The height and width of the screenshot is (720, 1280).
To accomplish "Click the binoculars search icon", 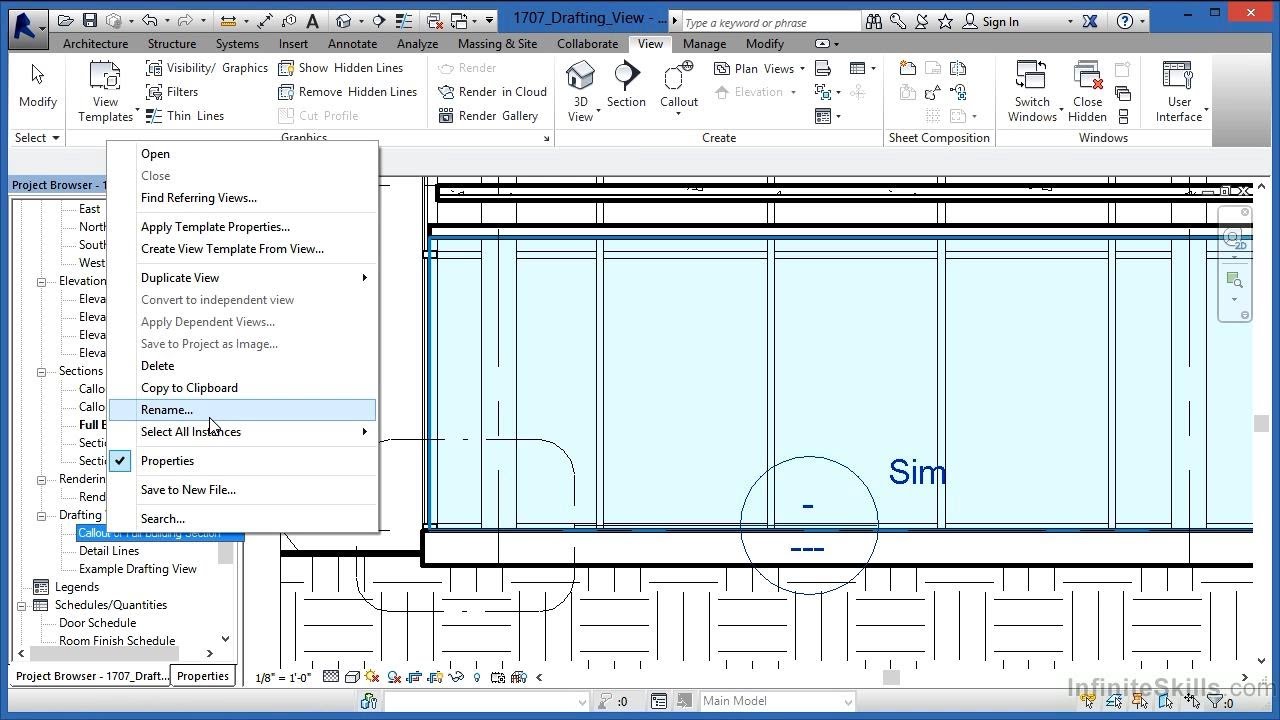I will coord(874,21).
